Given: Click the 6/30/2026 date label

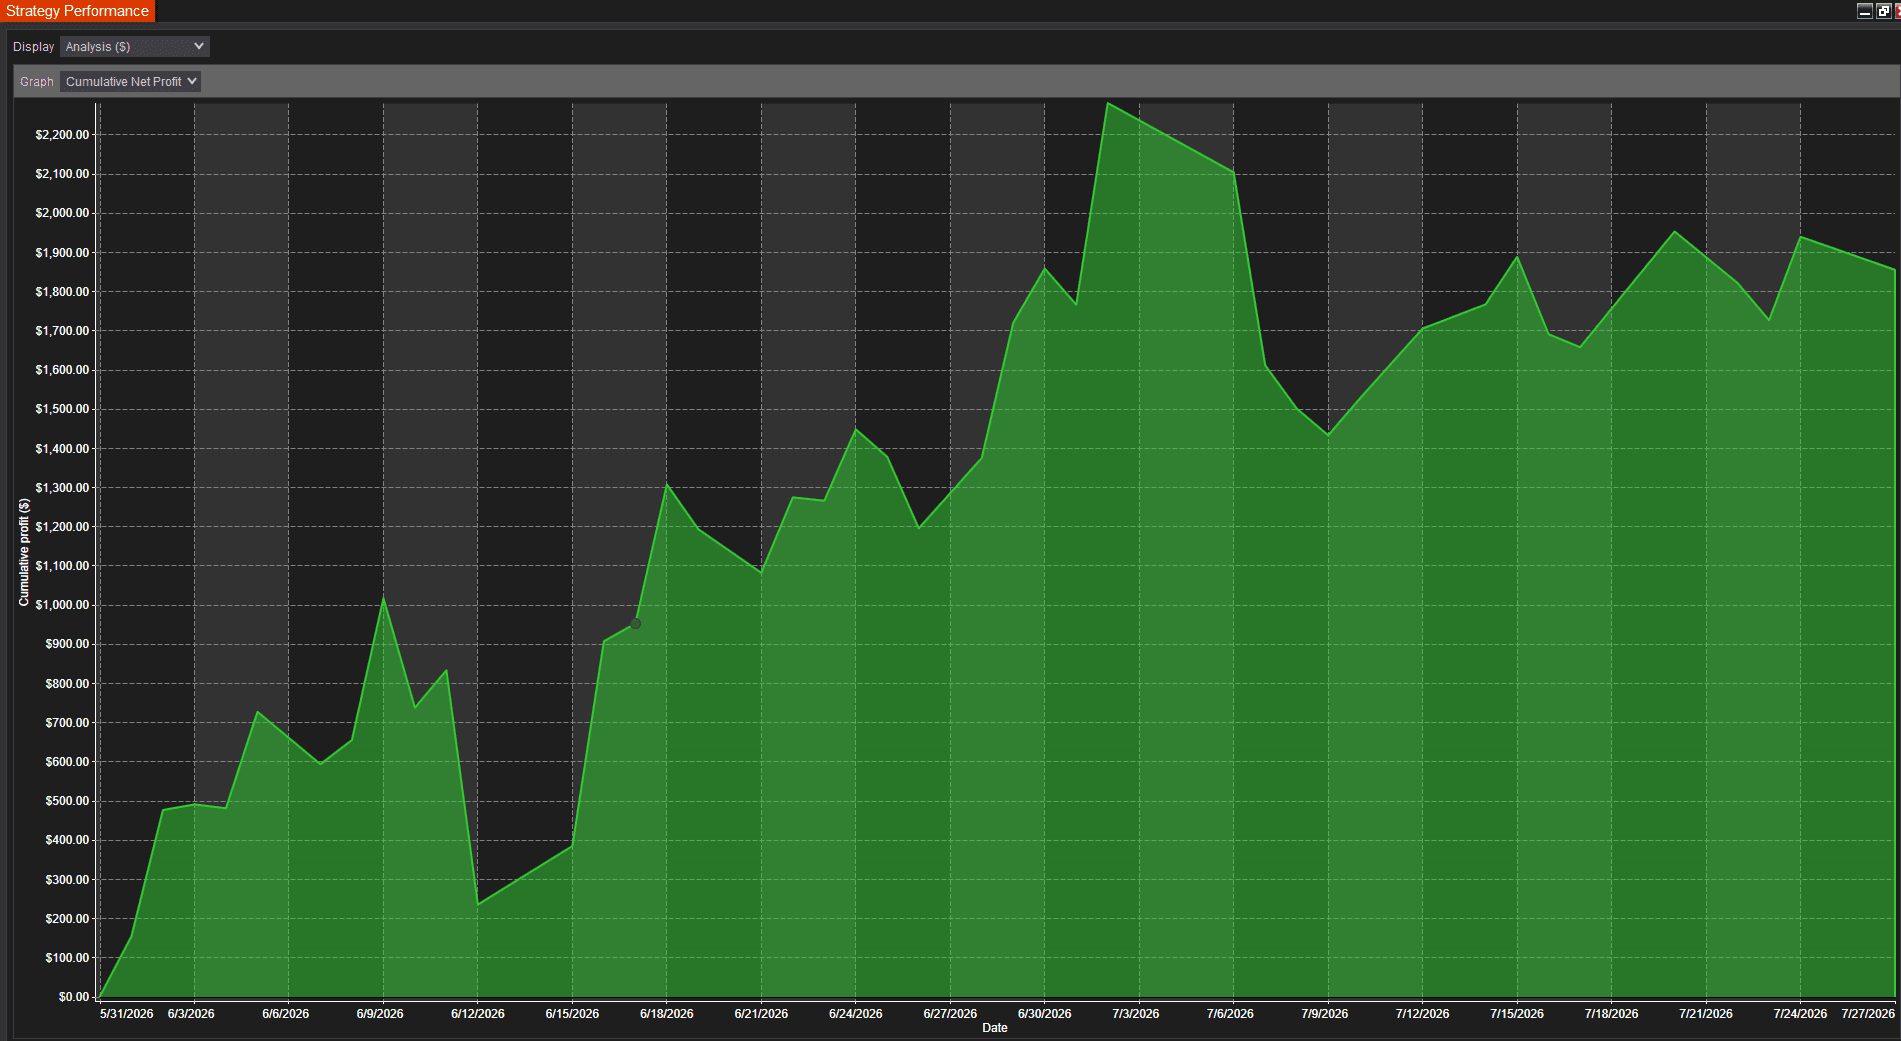Looking at the screenshot, I should tap(1045, 1014).
